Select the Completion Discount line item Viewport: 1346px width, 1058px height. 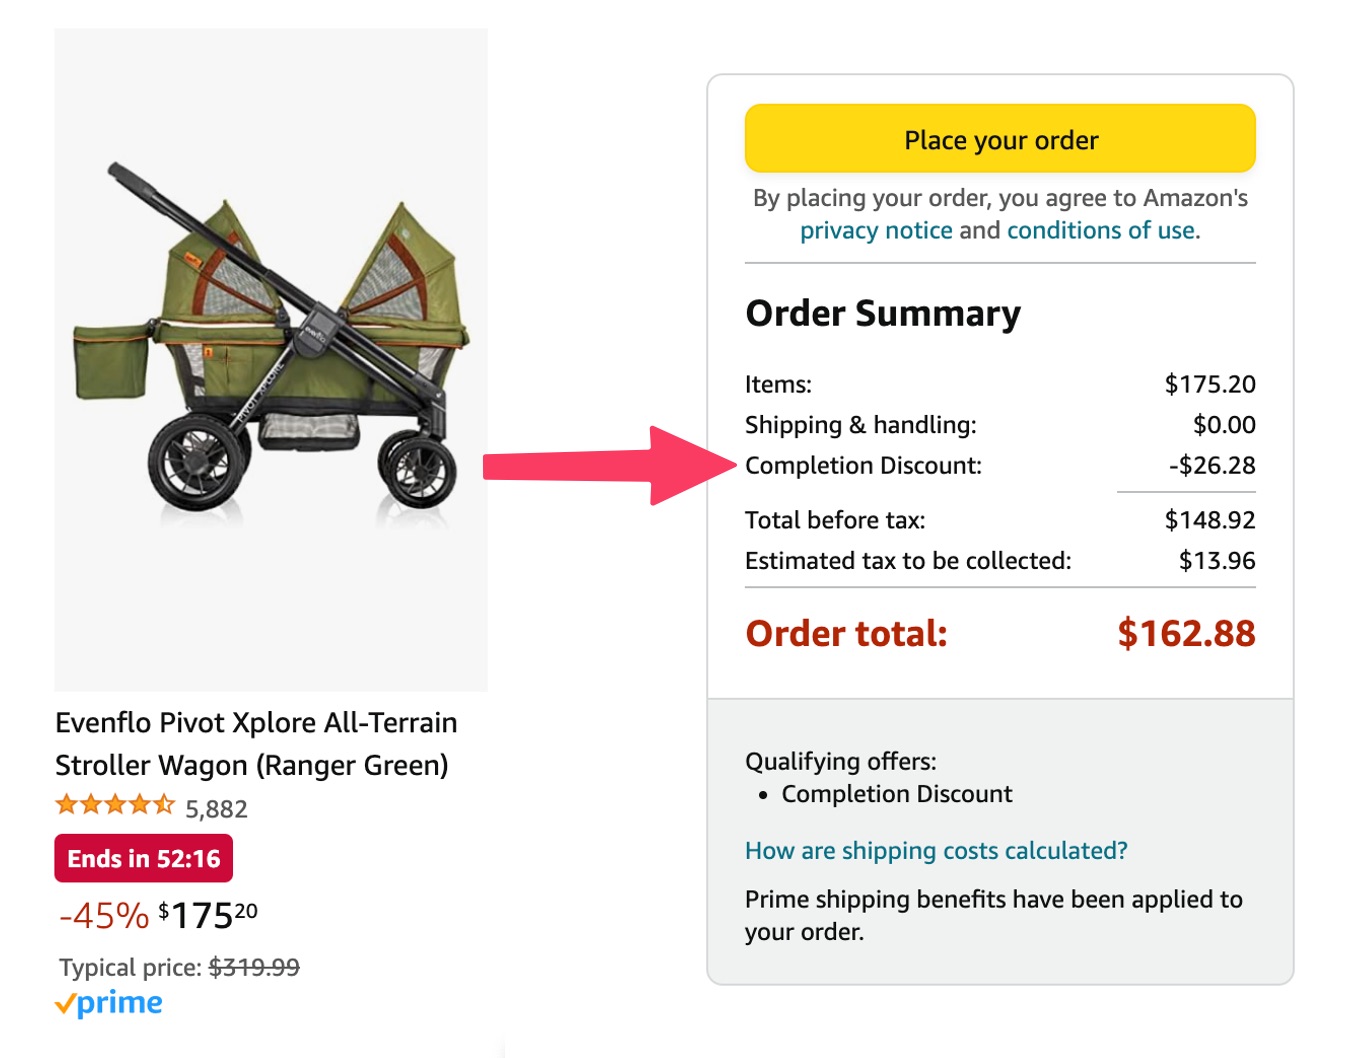(x=863, y=464)
